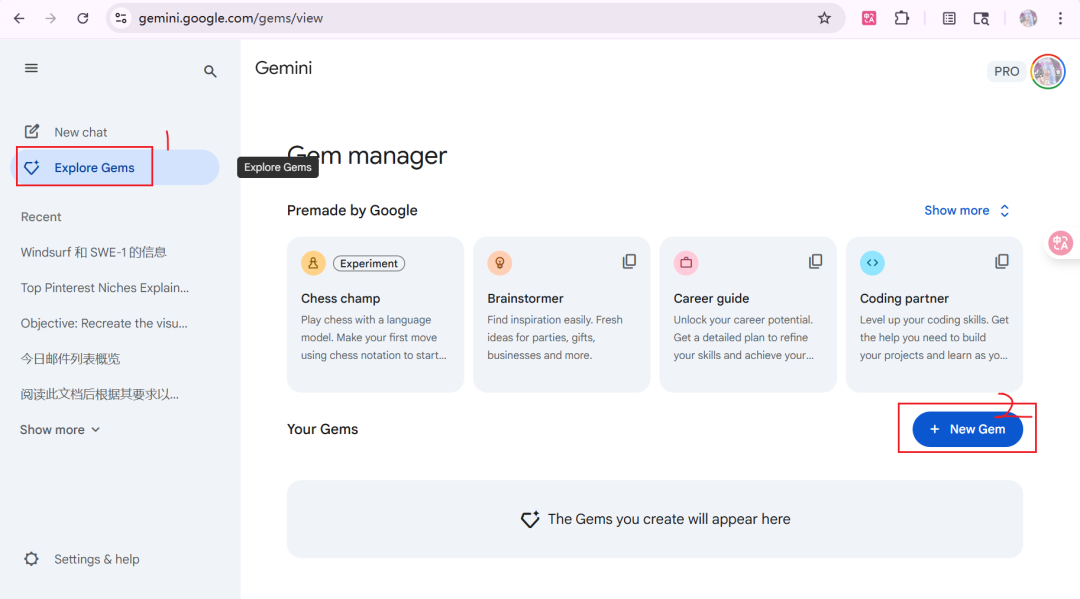Open site information icon in address bar

[121, 19]
